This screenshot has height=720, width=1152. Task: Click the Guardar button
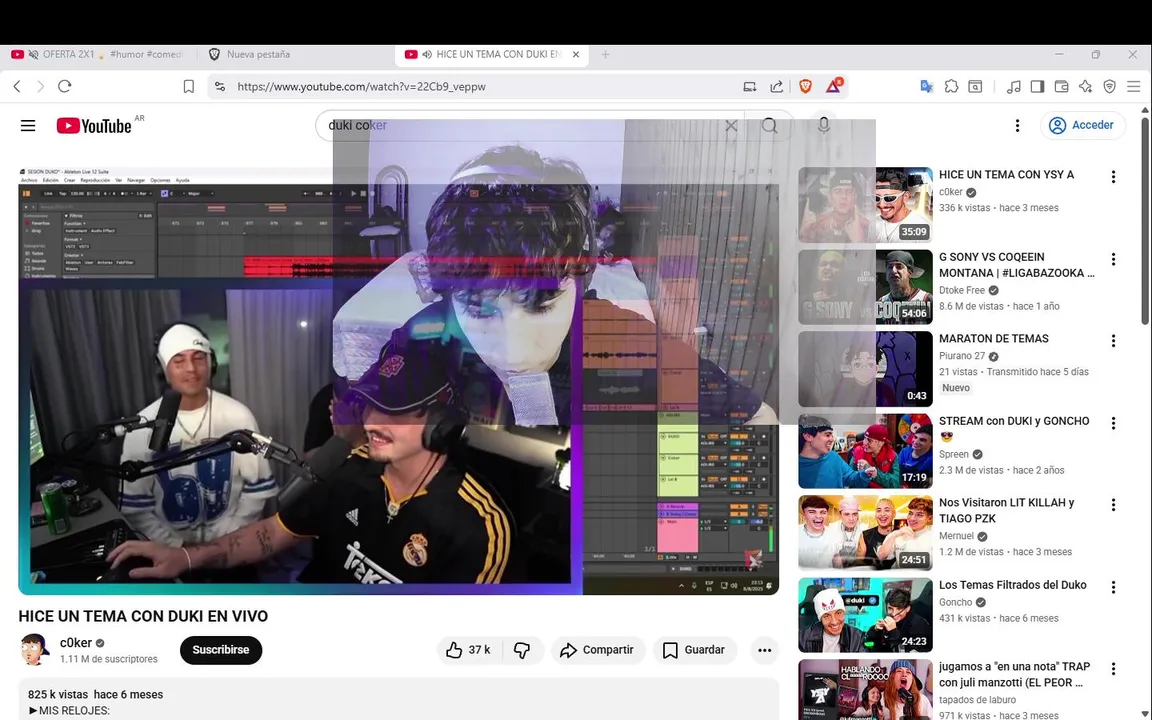tap(694, 650)
